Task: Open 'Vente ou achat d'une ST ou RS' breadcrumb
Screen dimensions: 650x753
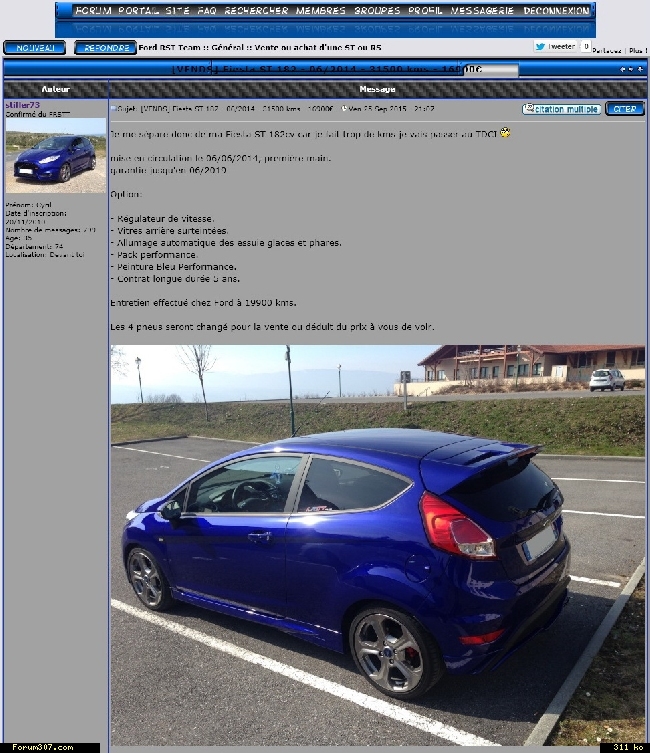Action: pyautogui.click(x=318, y=48)
